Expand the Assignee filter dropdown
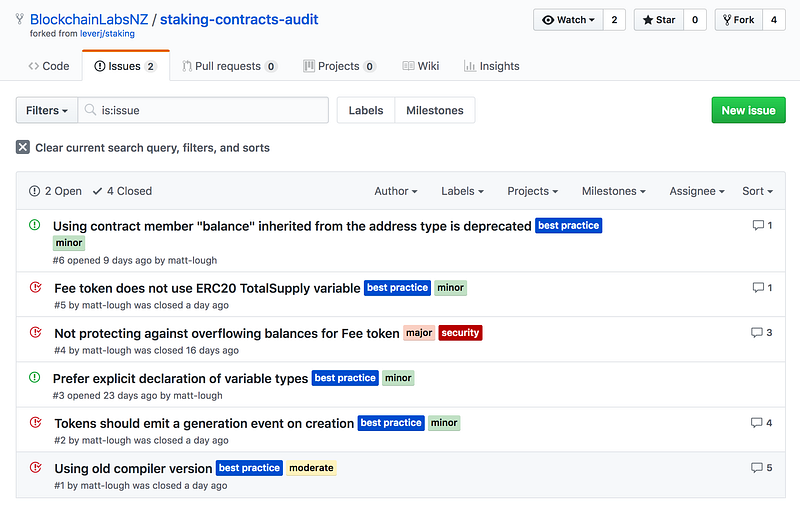 click(x=697, y=191)
